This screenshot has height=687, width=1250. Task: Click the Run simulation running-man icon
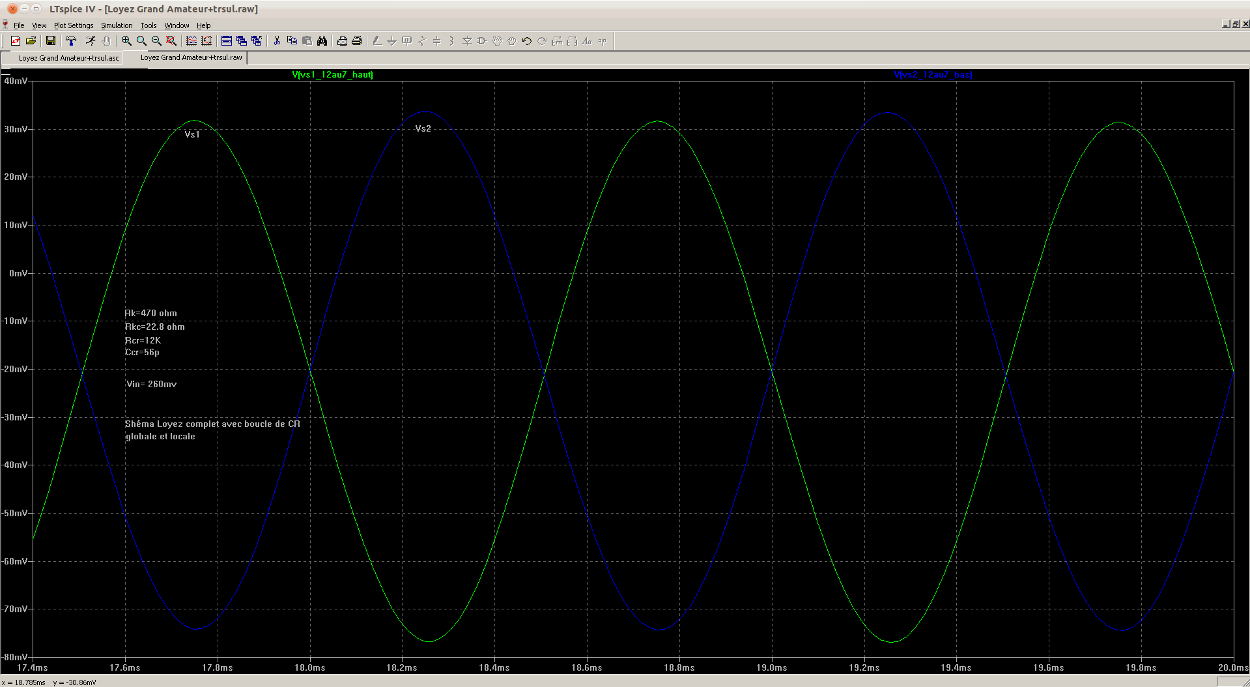coord(90,41)
